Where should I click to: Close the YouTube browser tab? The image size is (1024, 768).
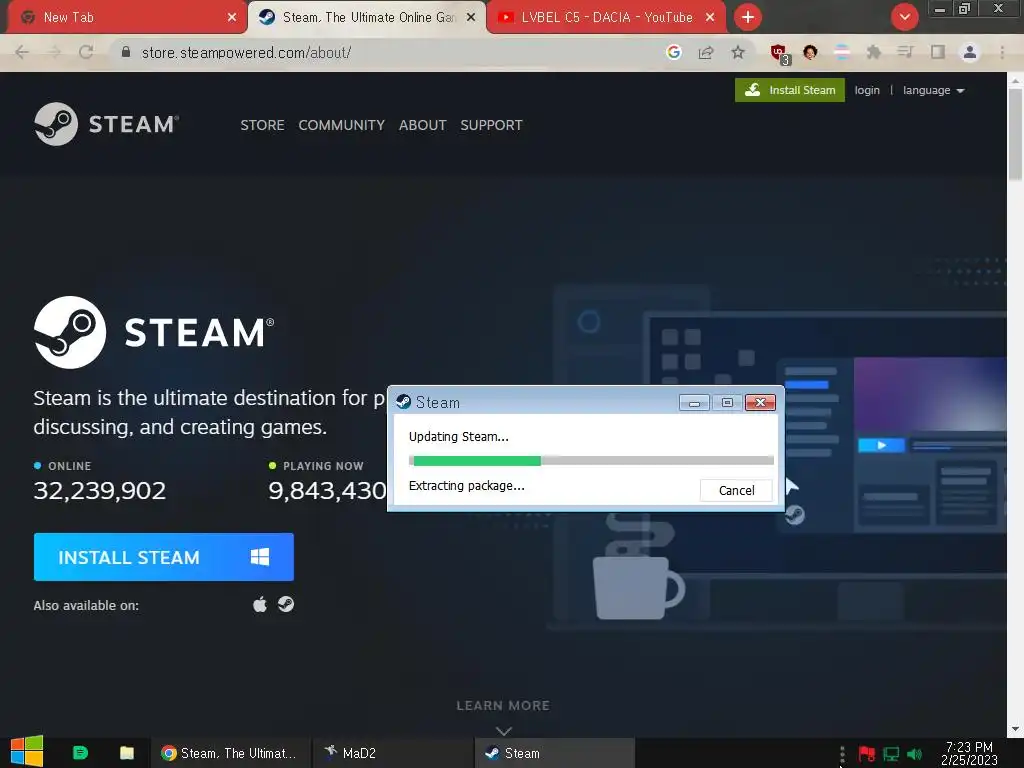(x=710, y=18)
